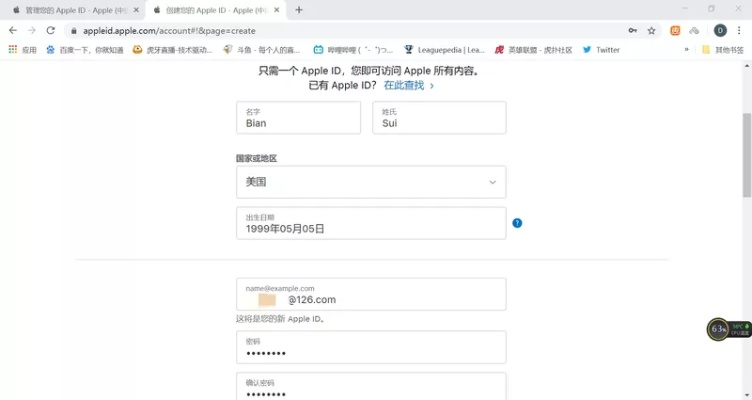
Task: Open the Leaguepedia bookmark
Action: [444, 50]
